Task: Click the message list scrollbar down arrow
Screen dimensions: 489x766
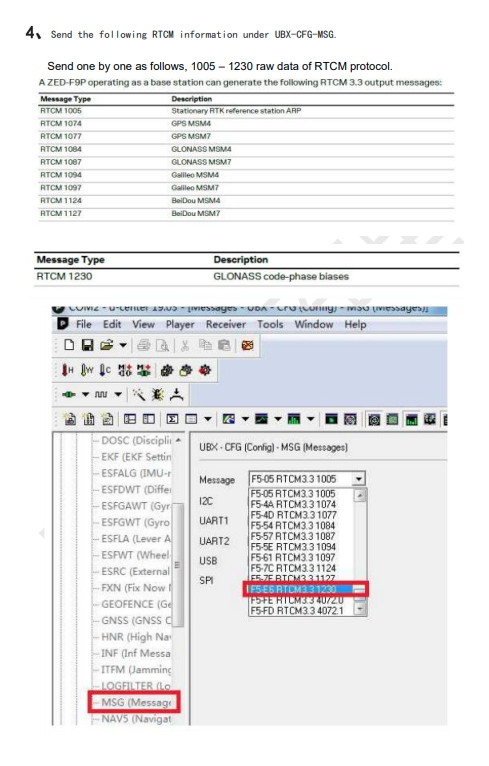Action: 360,609
